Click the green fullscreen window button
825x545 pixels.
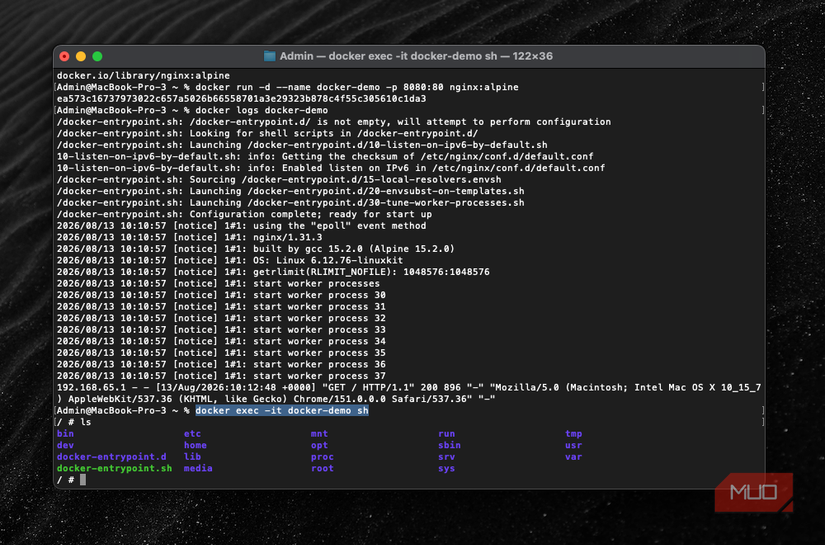(97, 56)
